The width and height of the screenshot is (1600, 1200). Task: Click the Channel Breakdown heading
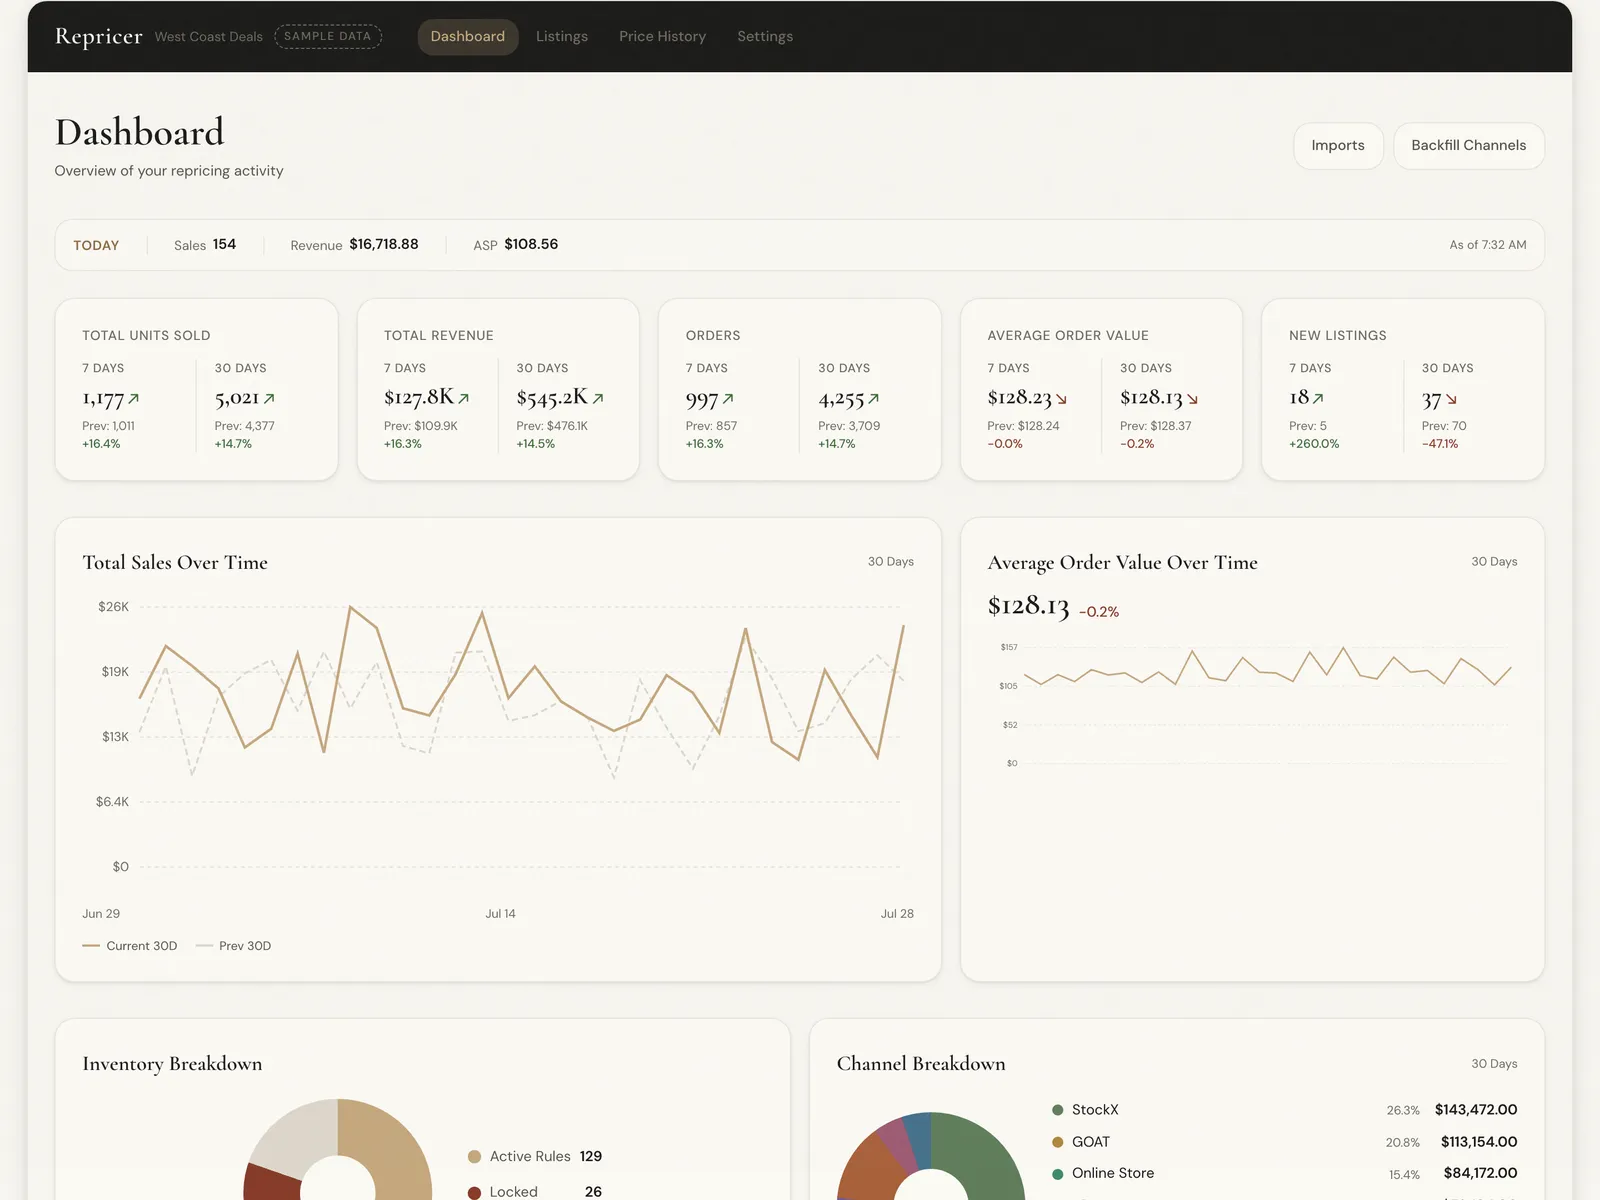(x=921, y=1064)
